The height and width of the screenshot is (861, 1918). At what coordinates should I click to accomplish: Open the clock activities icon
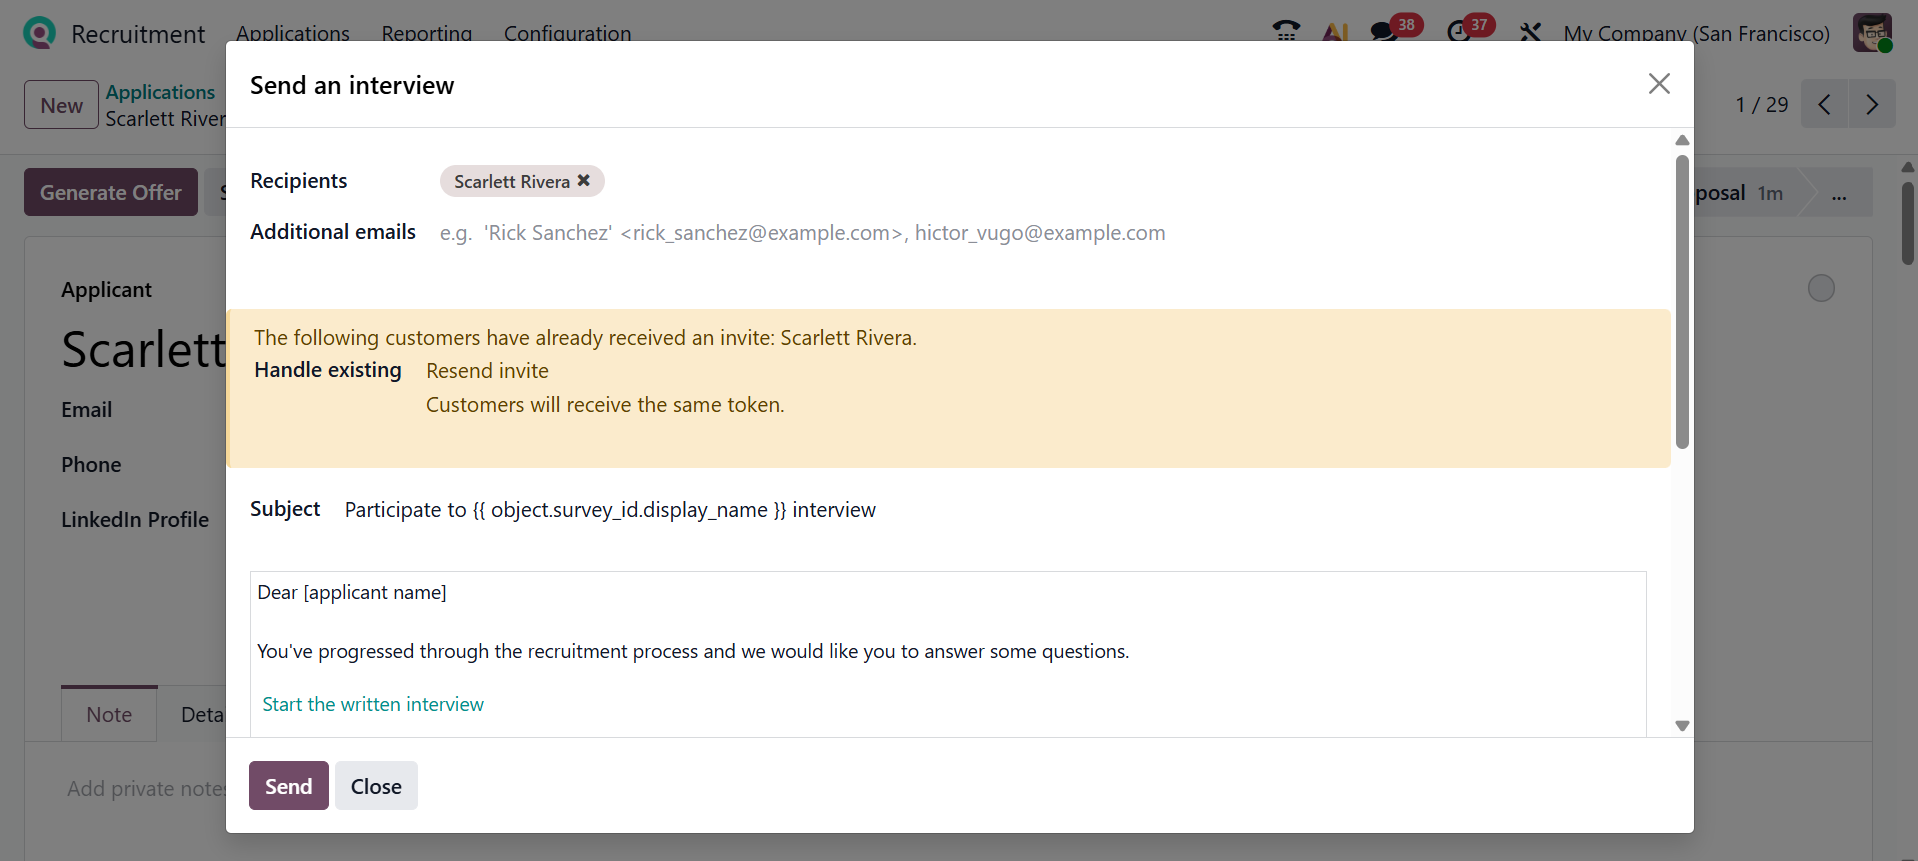[1459, 32]
